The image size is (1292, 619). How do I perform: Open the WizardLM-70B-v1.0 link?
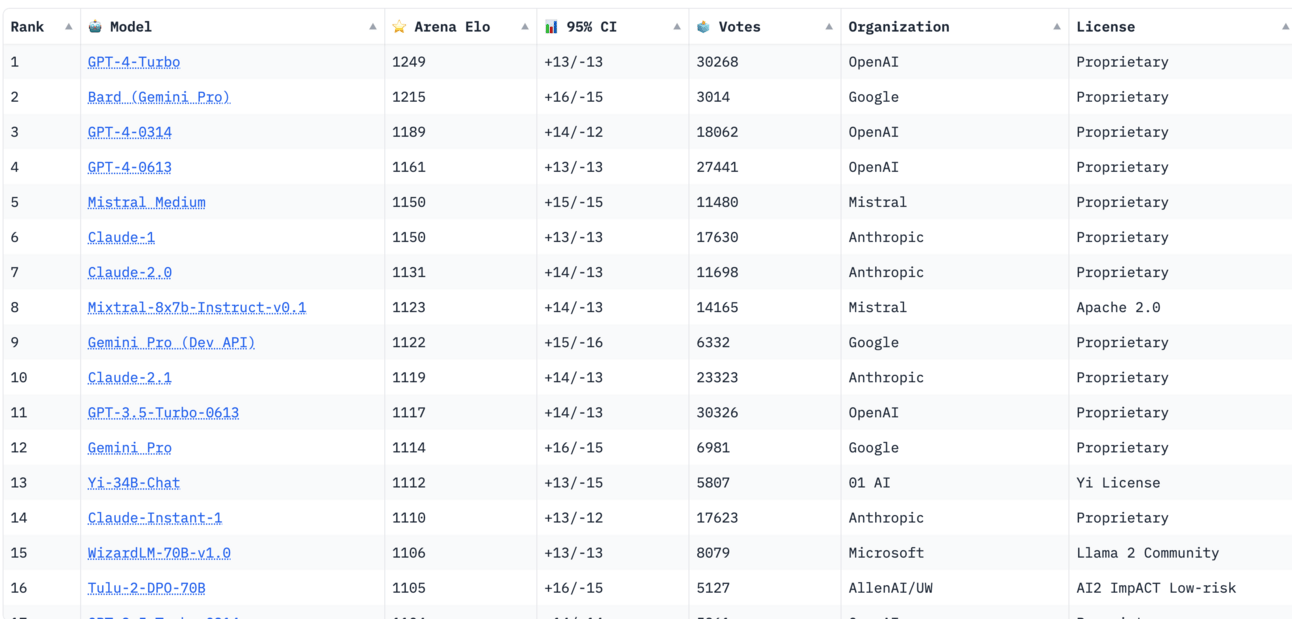pyautogui.click(x=159, y=552)
